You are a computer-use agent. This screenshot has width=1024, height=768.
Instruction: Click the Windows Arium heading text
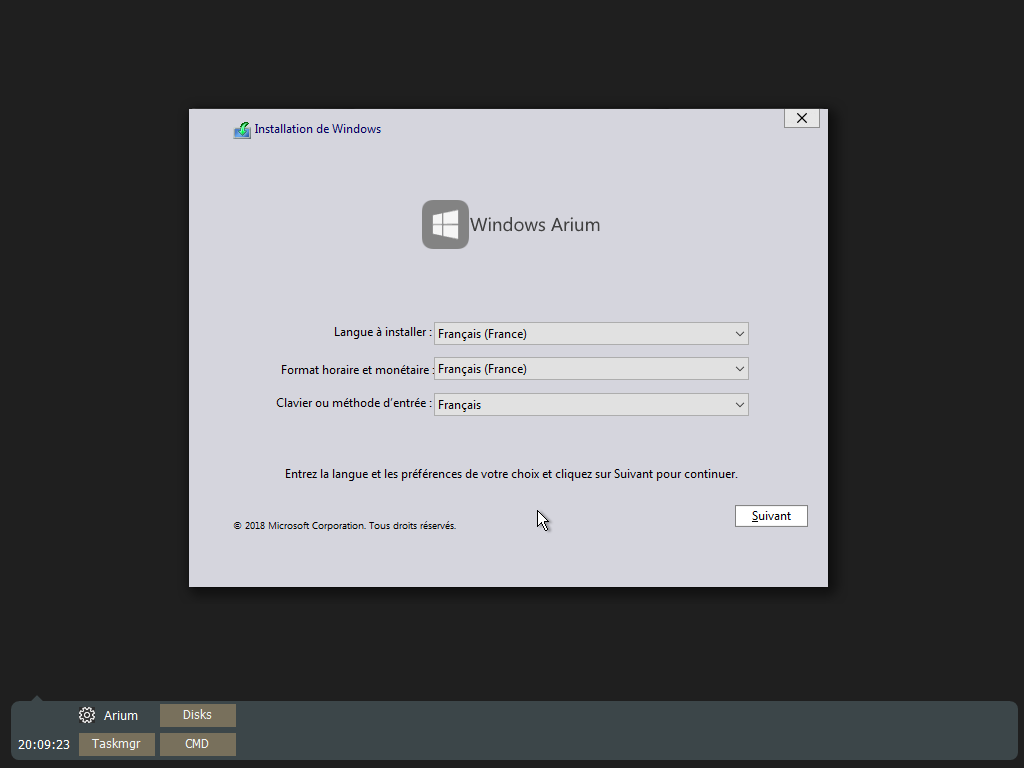535,225
